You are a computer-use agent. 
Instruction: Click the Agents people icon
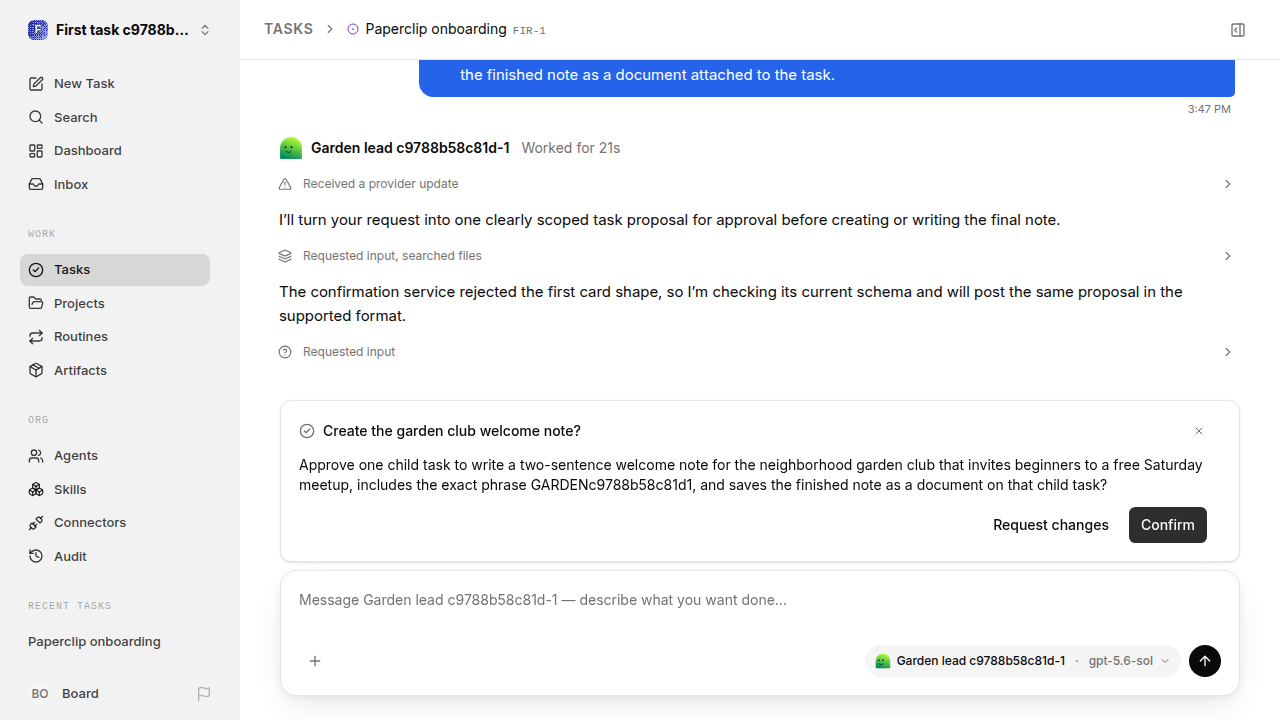pos(36,456)
